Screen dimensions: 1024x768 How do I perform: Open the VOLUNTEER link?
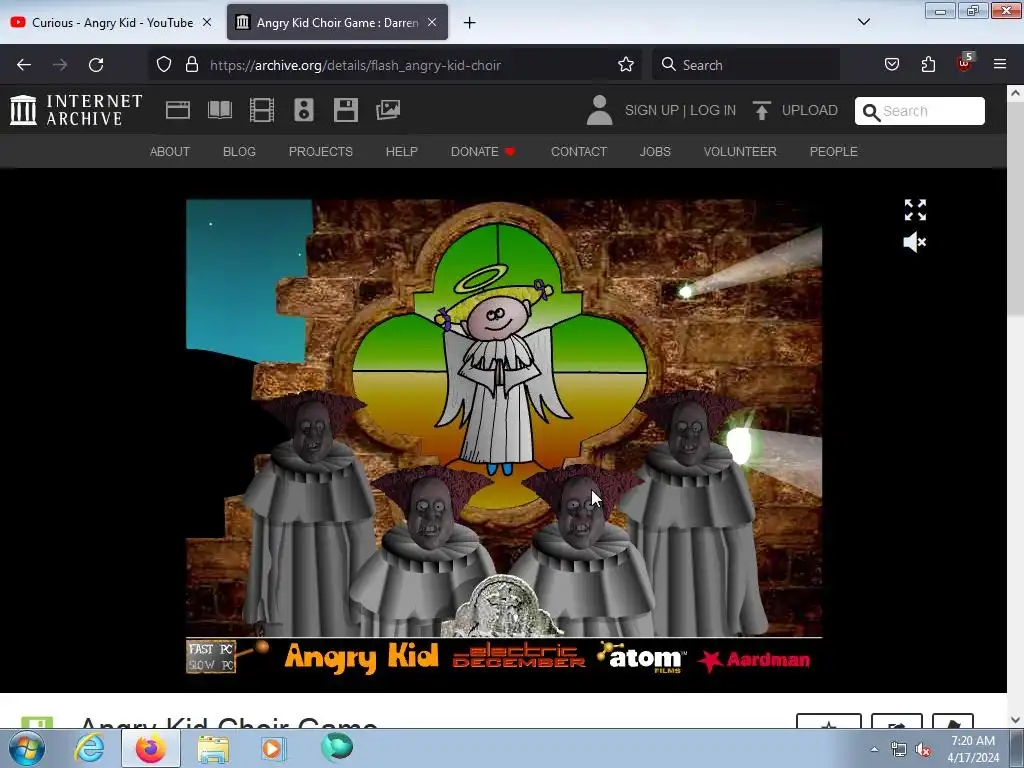[x=740, y=152]
